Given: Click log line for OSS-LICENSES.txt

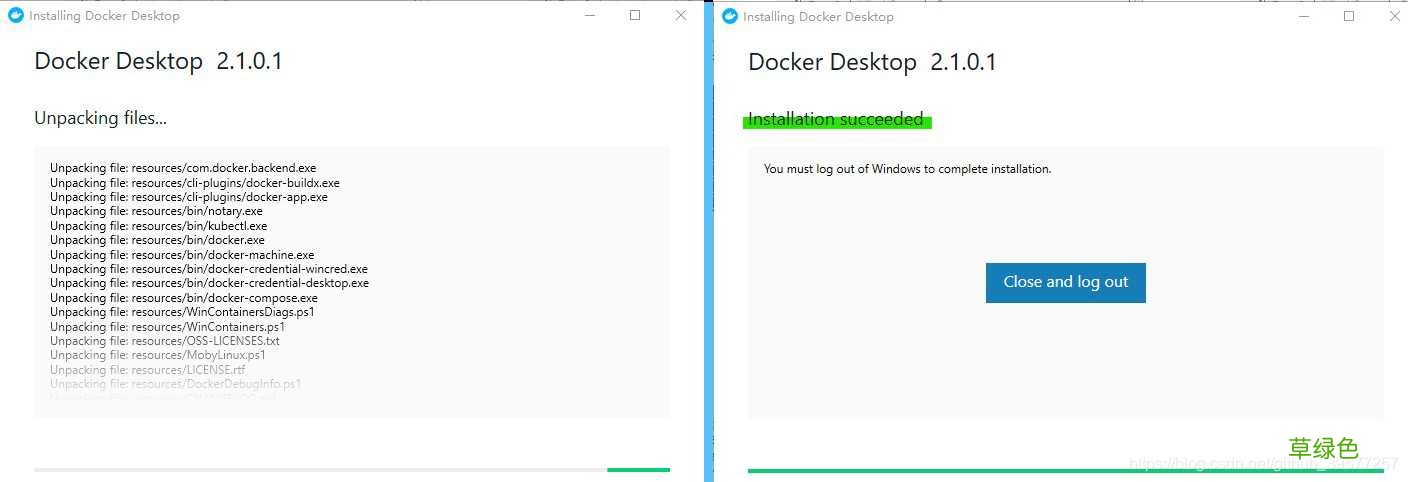Looking at the screenshot, I should [165, 341].
